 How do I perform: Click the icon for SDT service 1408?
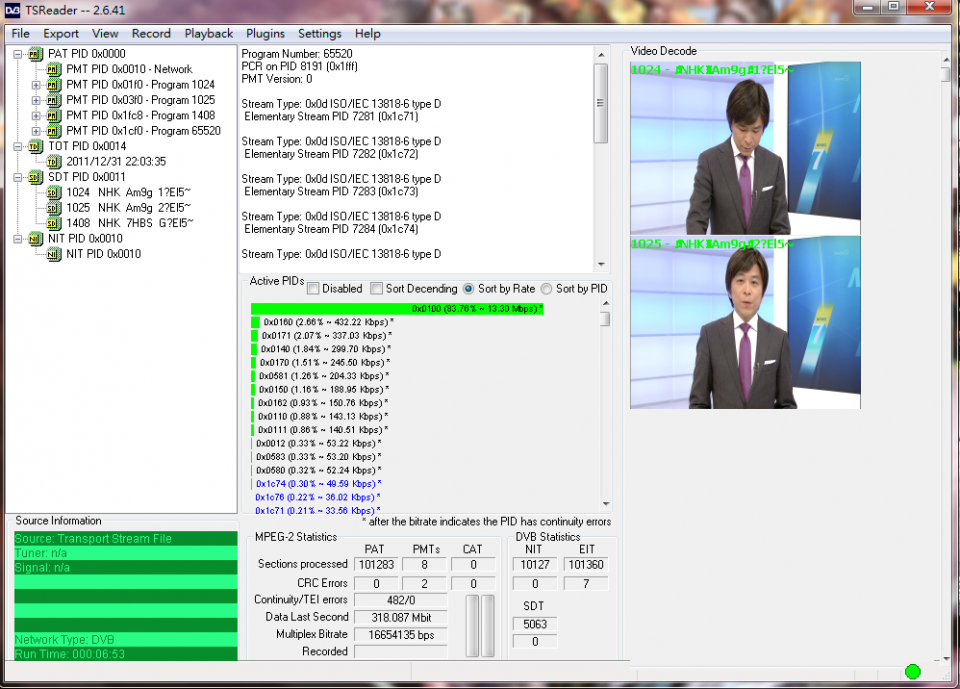pyautogui.click(x=54, y=223)
